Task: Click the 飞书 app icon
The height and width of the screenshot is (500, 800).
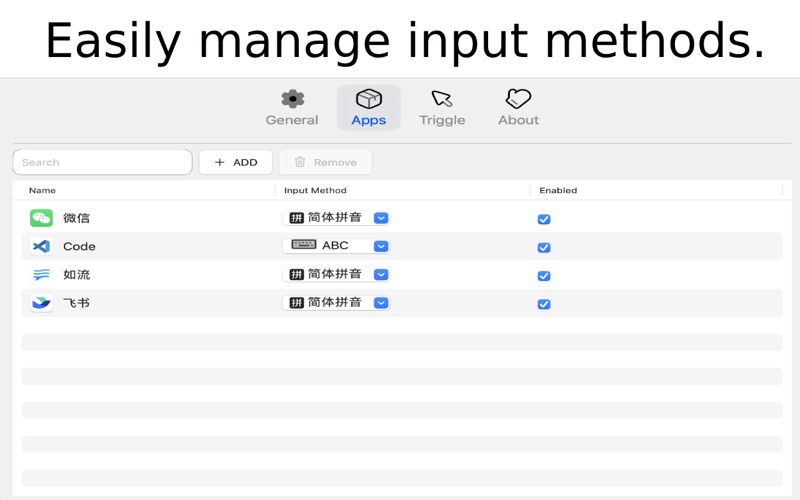Action: tap(41, 303)
